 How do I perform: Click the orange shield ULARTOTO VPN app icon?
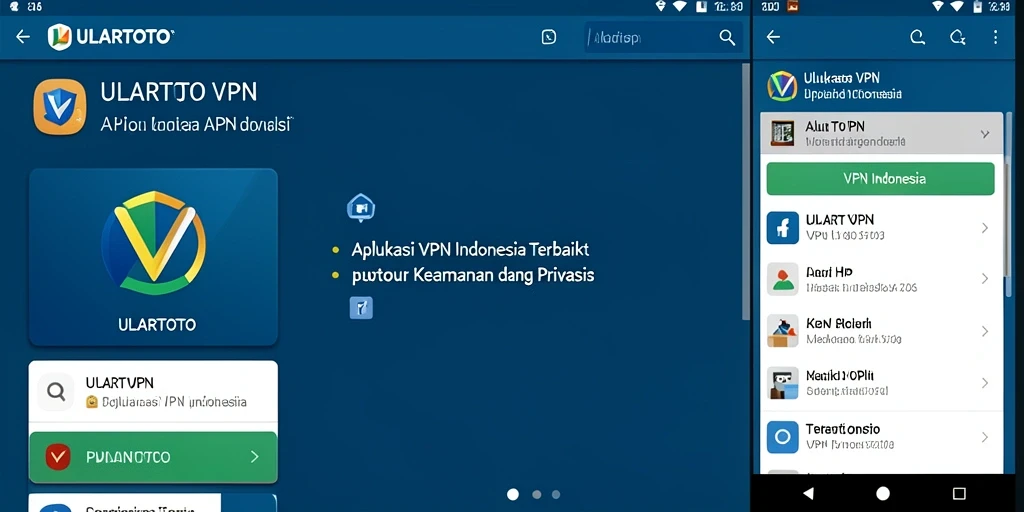click(x=59, y=106)
